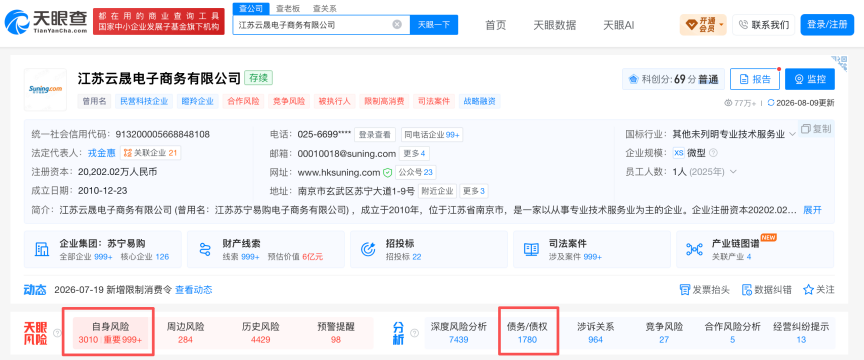Switch to the 查关系 search tab
Screen dimensions: 864x360
[325, 8]
